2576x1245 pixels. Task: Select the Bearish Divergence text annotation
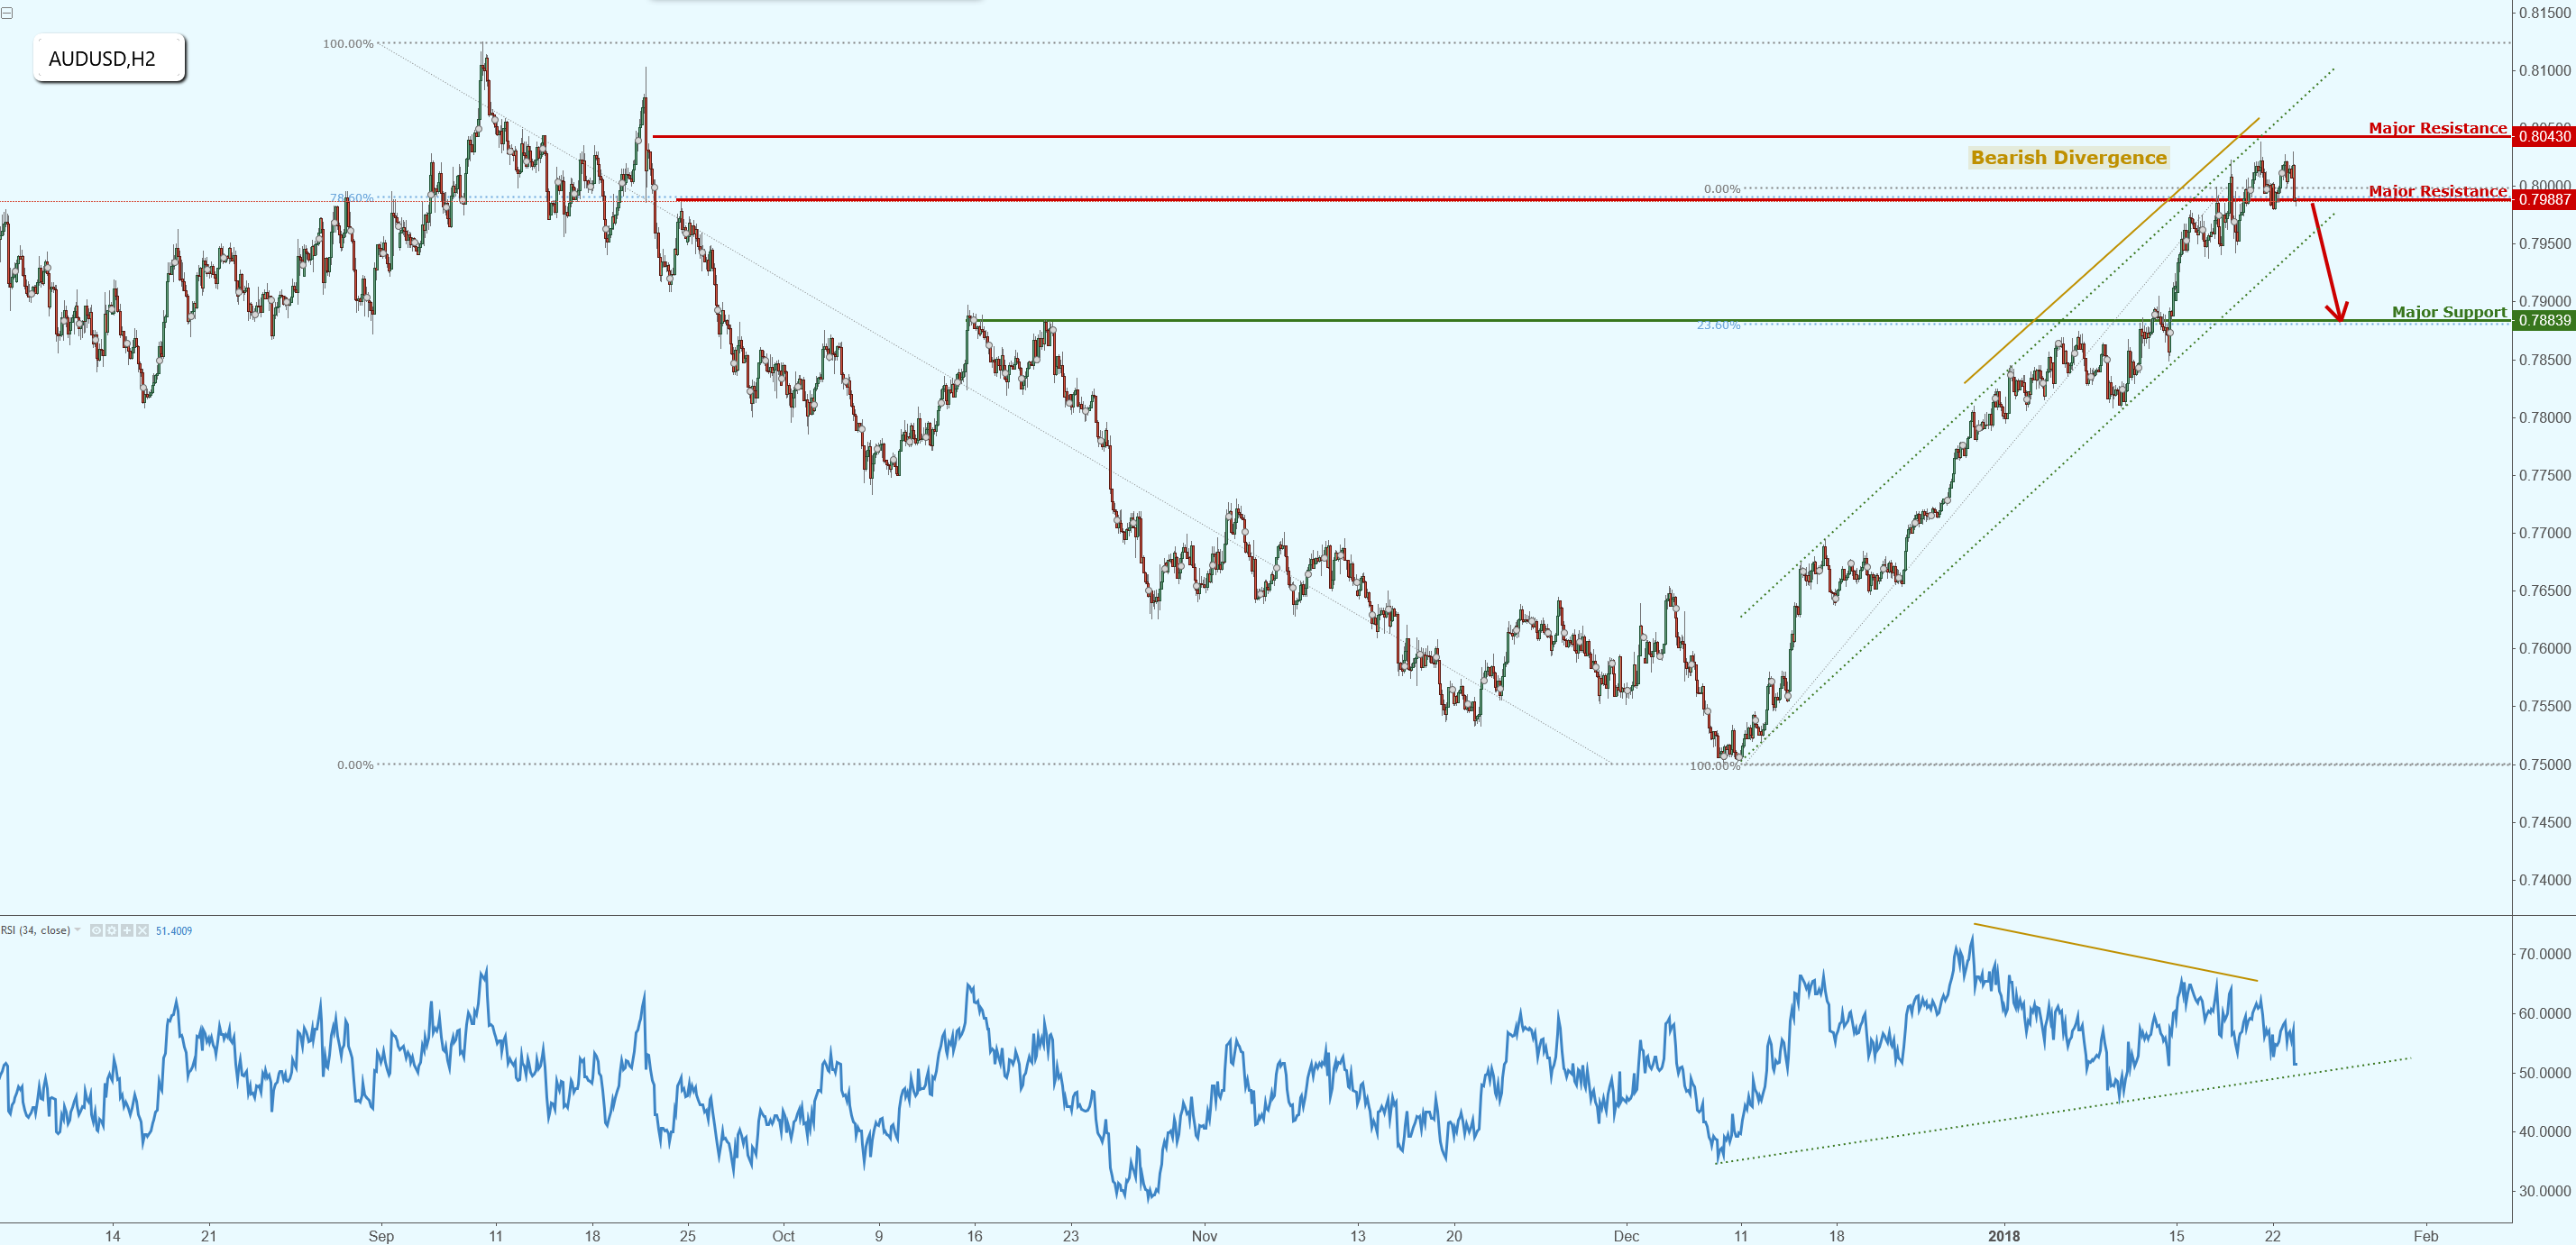2068,157
